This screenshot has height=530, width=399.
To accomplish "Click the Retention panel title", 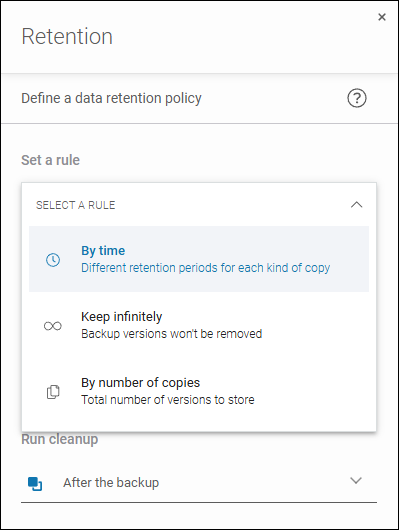I will [67, 36].
